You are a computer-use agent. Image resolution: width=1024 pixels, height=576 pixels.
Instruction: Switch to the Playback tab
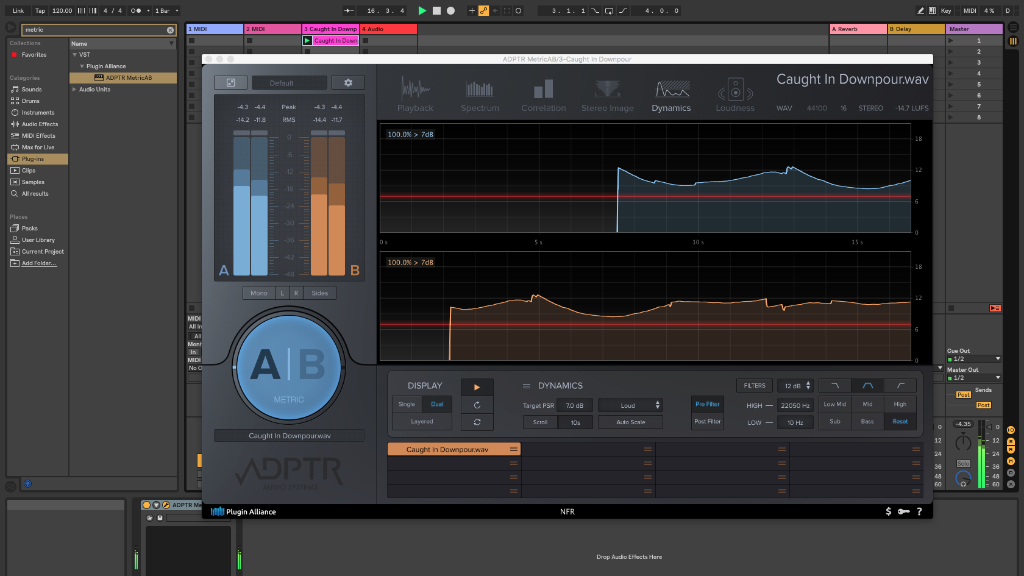click(x=415, y=95)
